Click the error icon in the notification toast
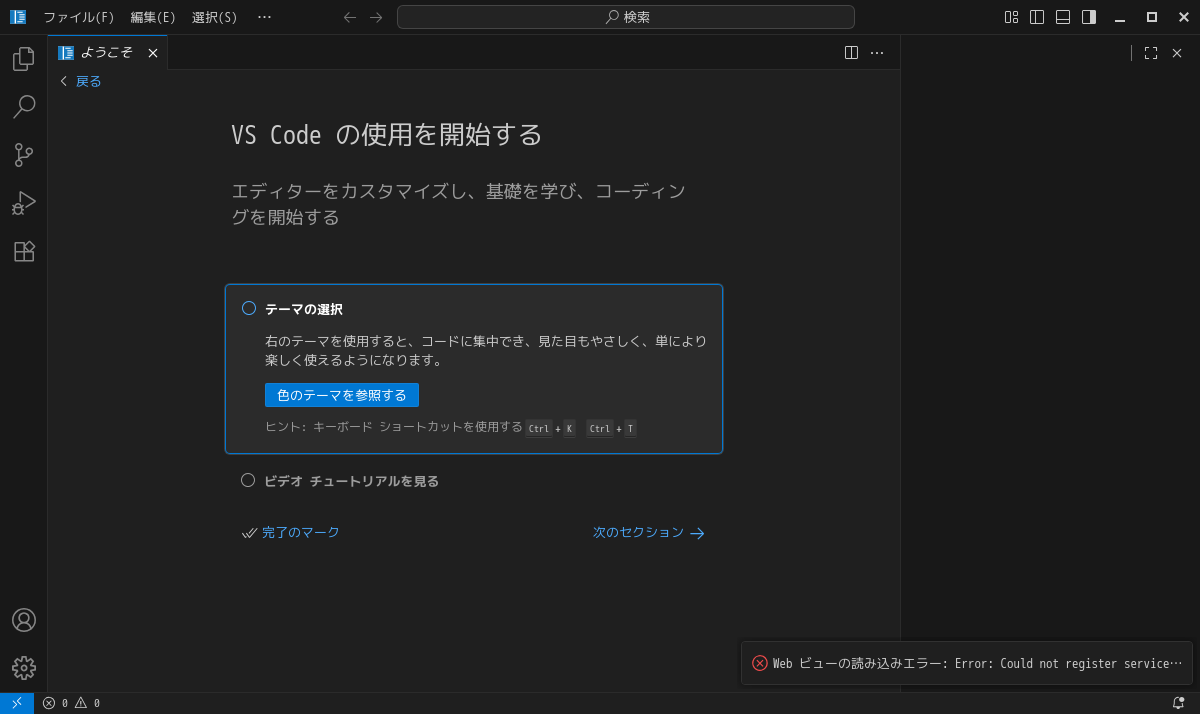The image size is (1200, 714). point(760,663)
